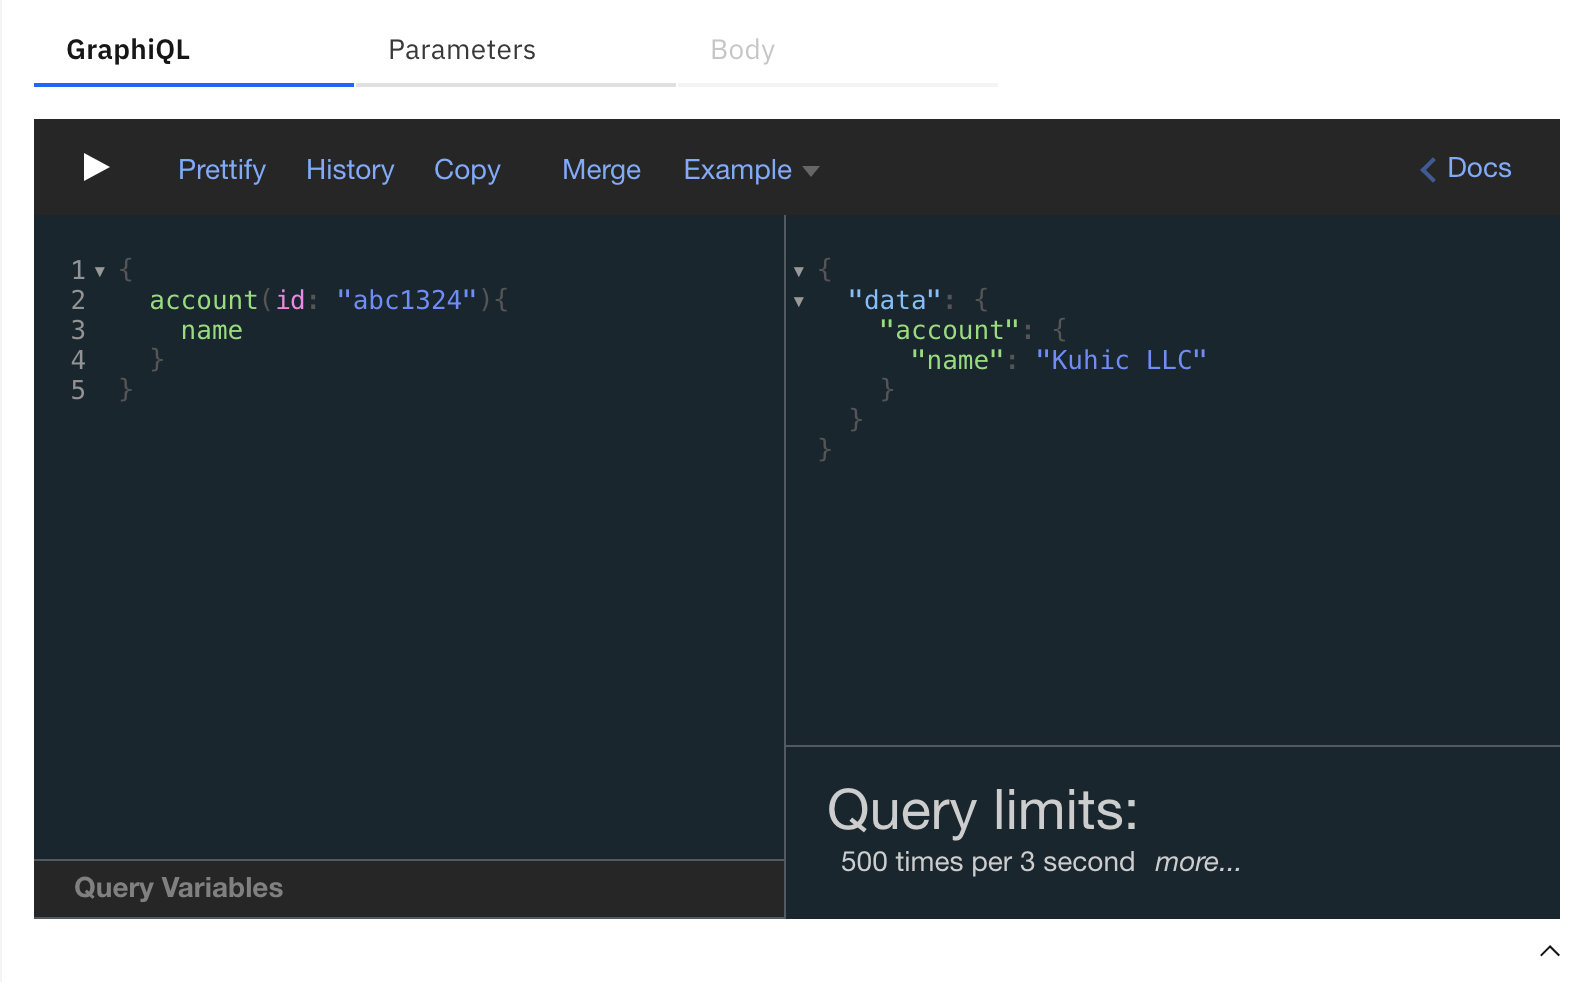Click the "Kuhic LLC" result value

coord(1121,360)
